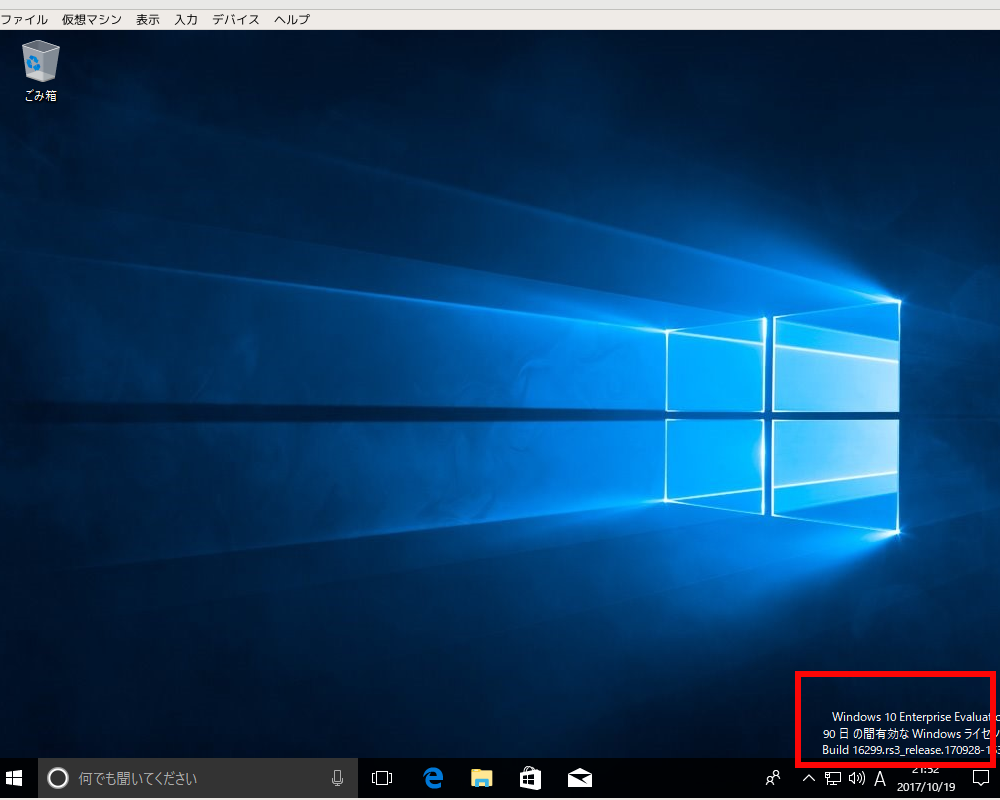Open the 仮想マシン menu
The width and height of the screenshot is (1000, 800).
click(91, 19)
